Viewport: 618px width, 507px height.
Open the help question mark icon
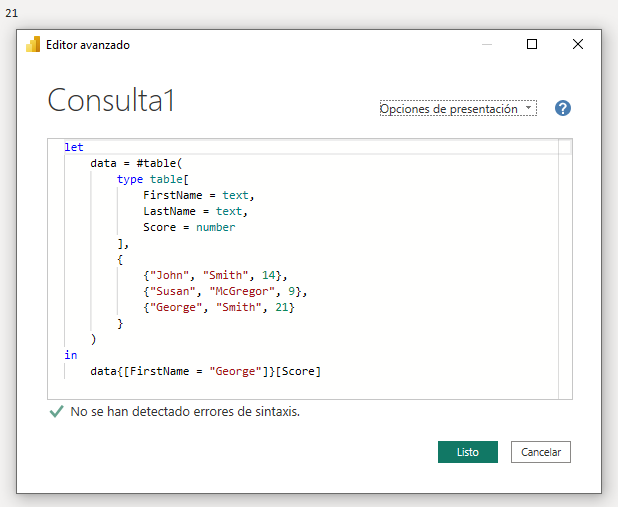[x=562, y=109]
